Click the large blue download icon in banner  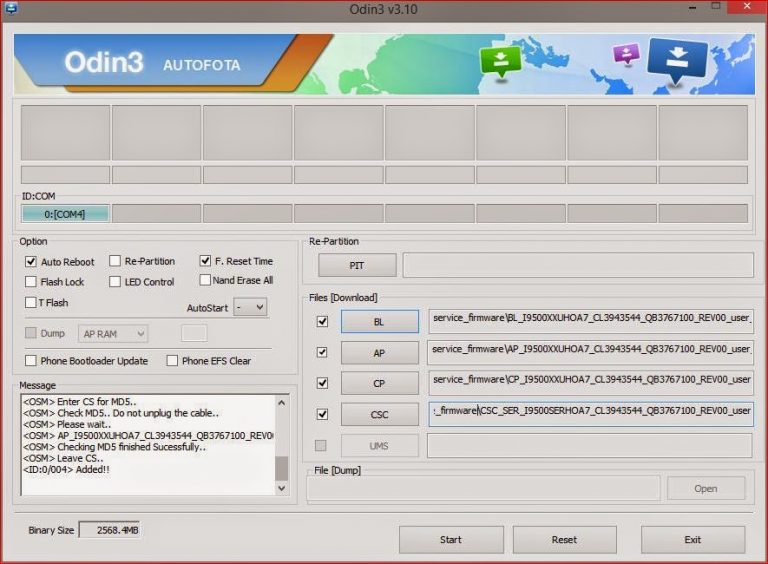pyautogui.click(x=677, y=60)
